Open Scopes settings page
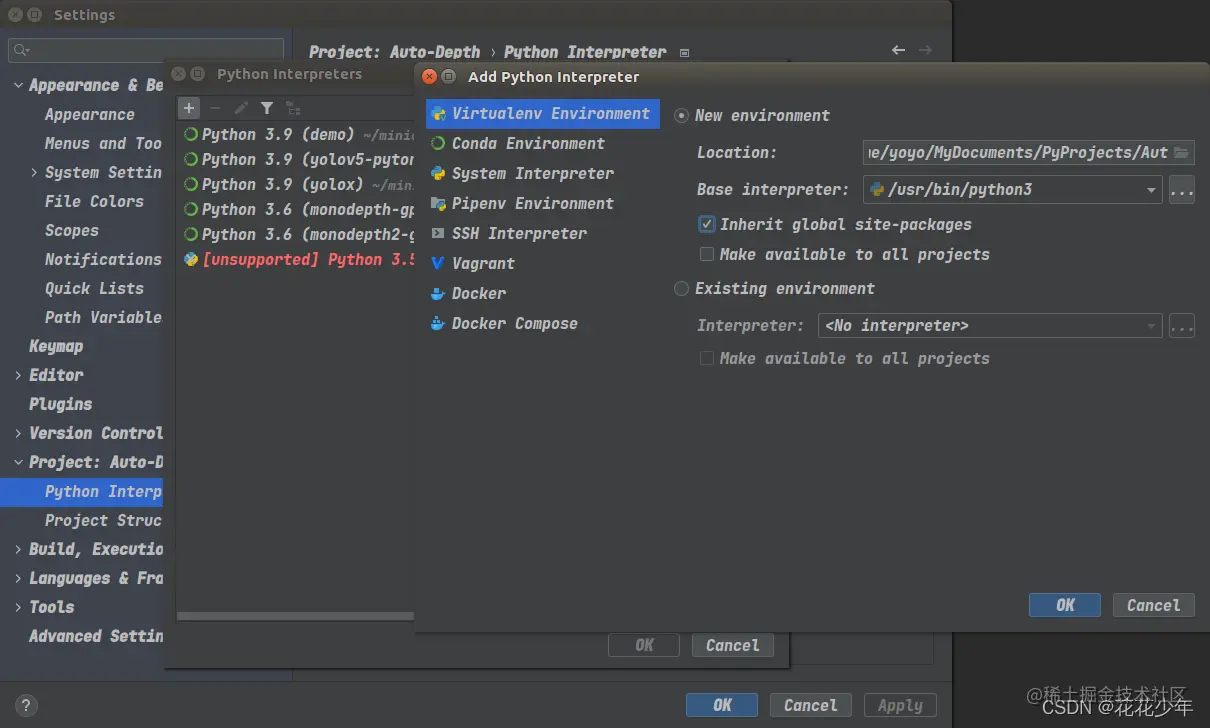This screenshot has width=1210, height=728. [72, 230]
